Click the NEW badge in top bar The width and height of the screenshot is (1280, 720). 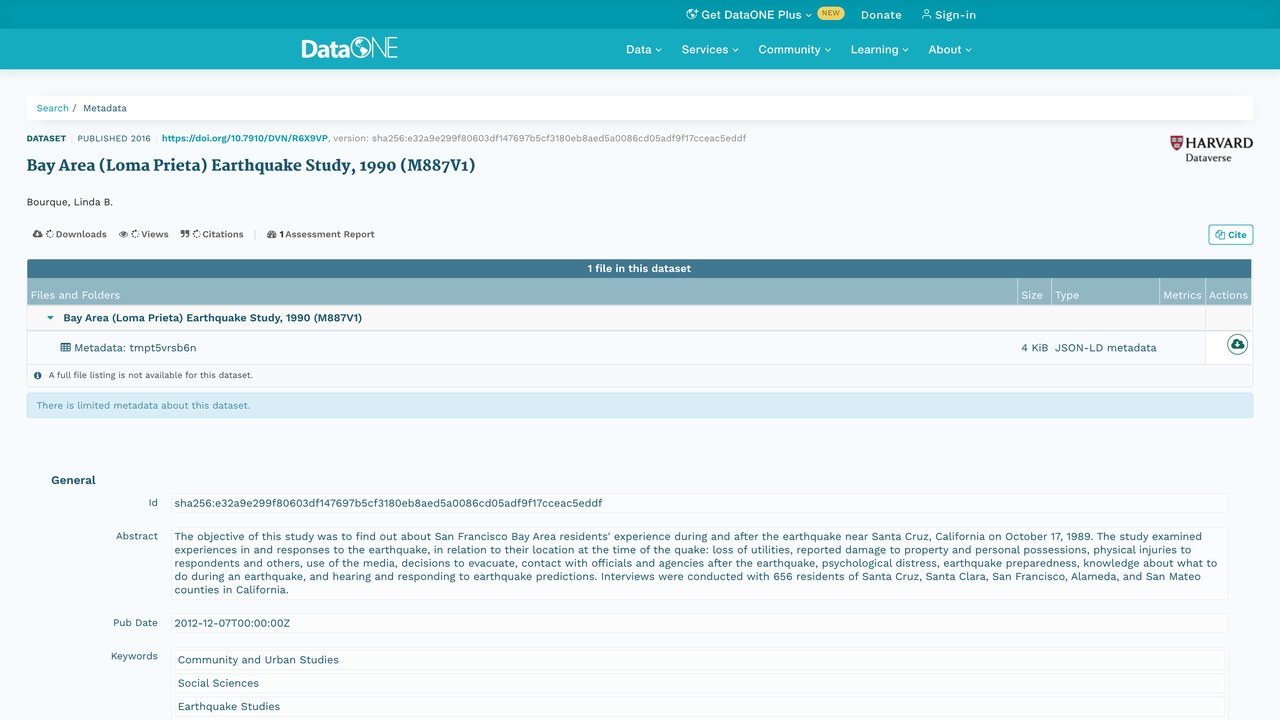point(831,14)
